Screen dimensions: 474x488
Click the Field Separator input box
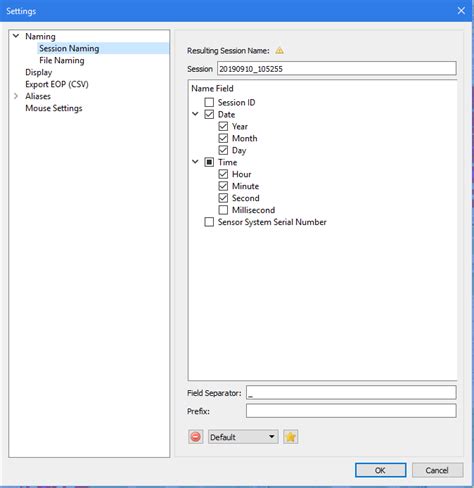pos(351,392)
